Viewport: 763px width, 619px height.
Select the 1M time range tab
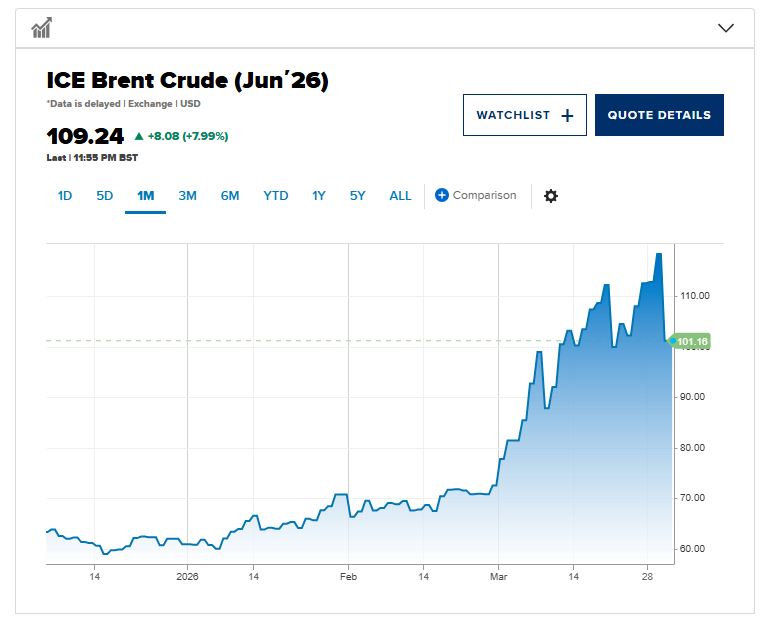pos(145,196)
